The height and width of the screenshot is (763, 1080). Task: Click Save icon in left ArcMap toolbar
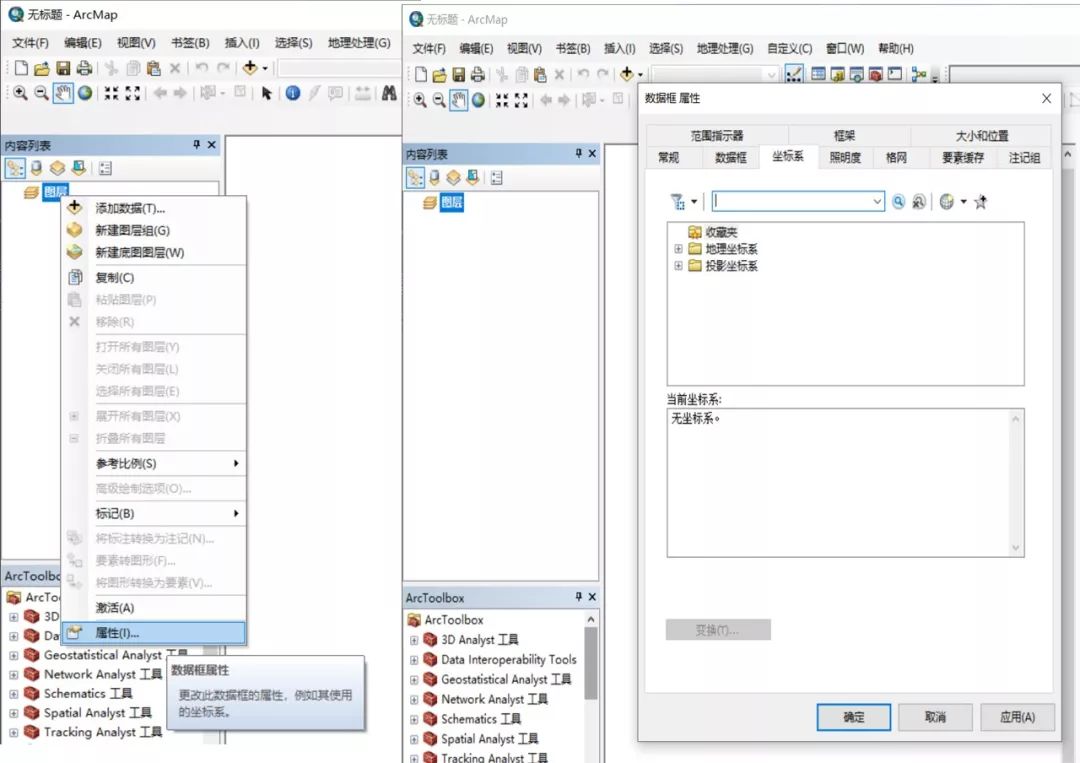pos(63,67)
